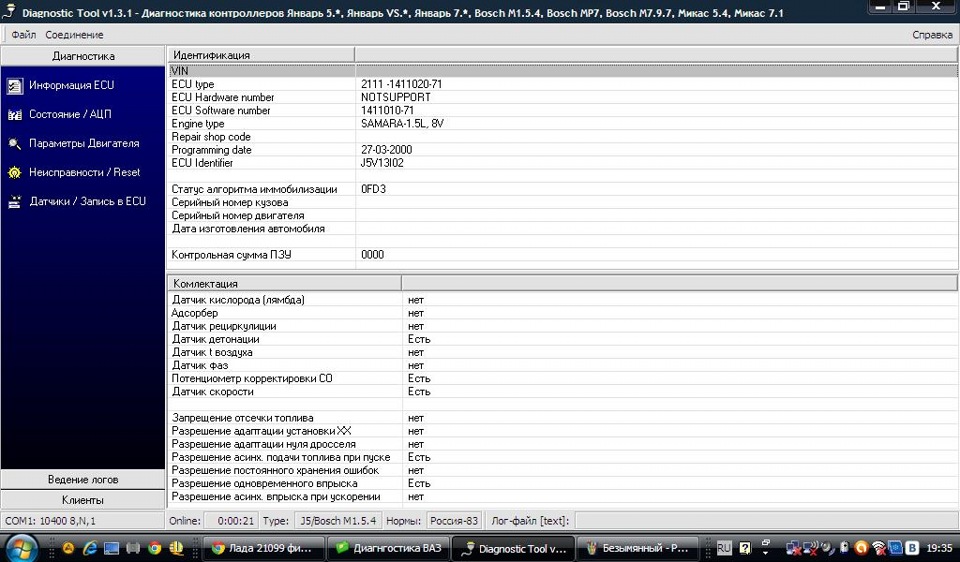Image resolution: width=960 pixels, height=562 pixels.
Task: Click the first disconnected network computers tray icon
Action: (x=794, y=548)
